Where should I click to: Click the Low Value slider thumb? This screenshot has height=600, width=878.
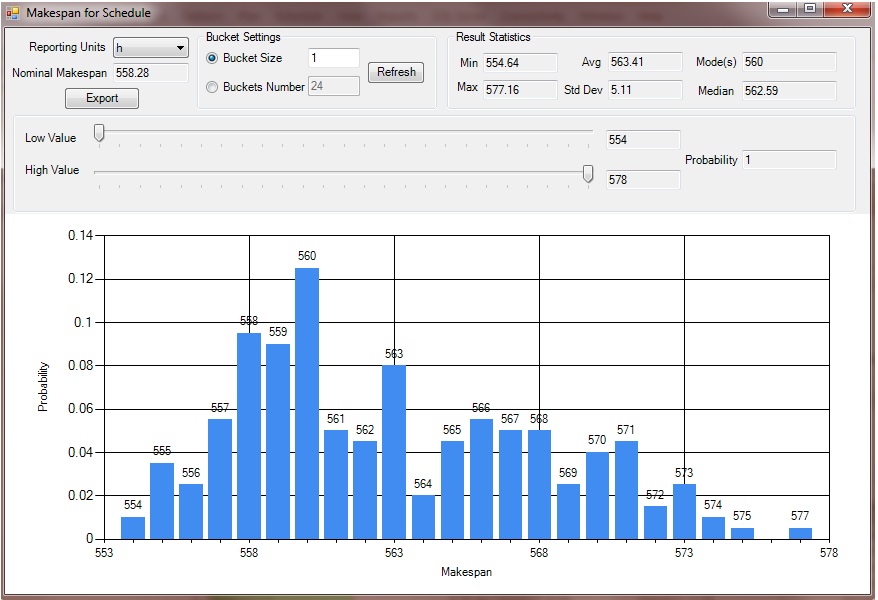(99, 132)
